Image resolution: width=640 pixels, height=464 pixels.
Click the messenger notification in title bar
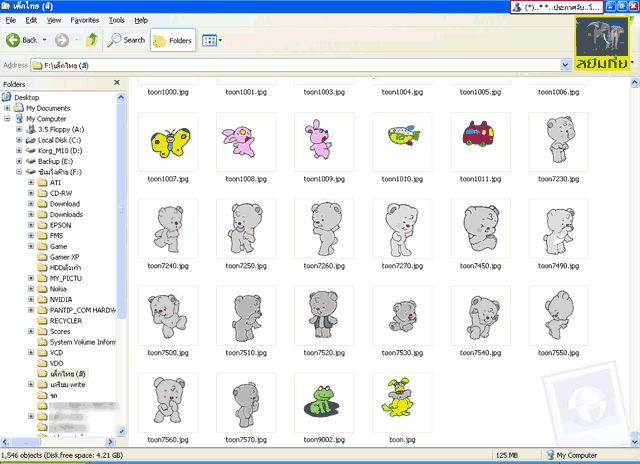coord(557,7)
